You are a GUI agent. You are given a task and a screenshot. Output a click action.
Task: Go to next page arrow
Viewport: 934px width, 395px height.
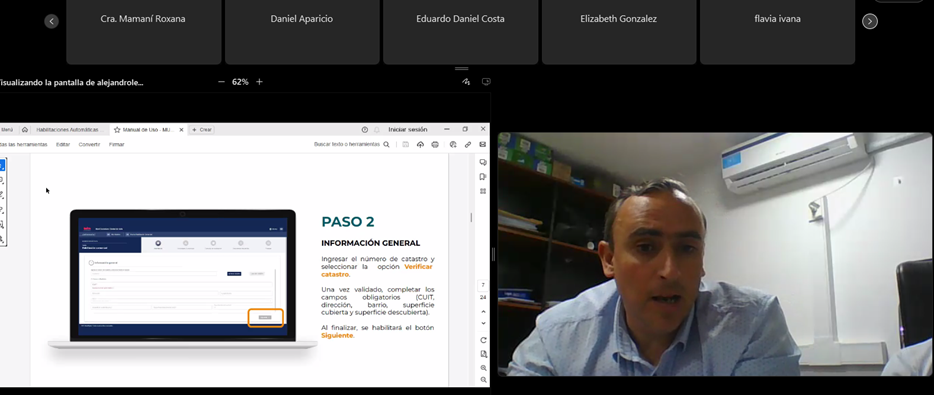[484, 324]
